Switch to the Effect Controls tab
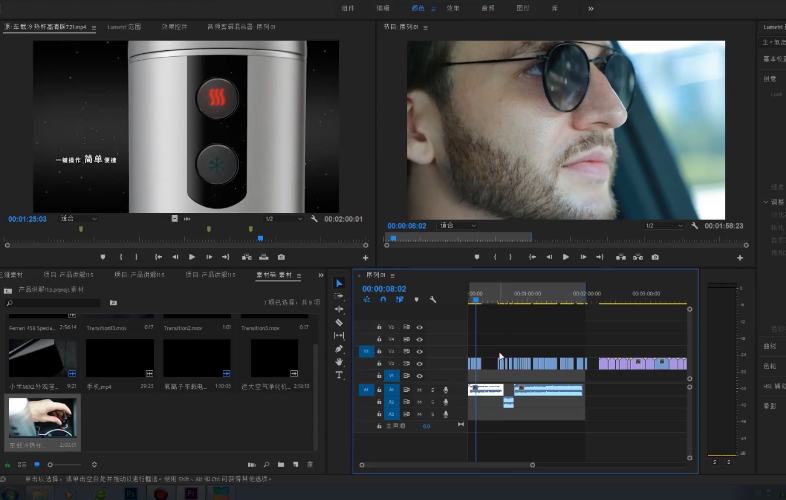Screen dimensions: 786x500 click(x=176, y=27)
